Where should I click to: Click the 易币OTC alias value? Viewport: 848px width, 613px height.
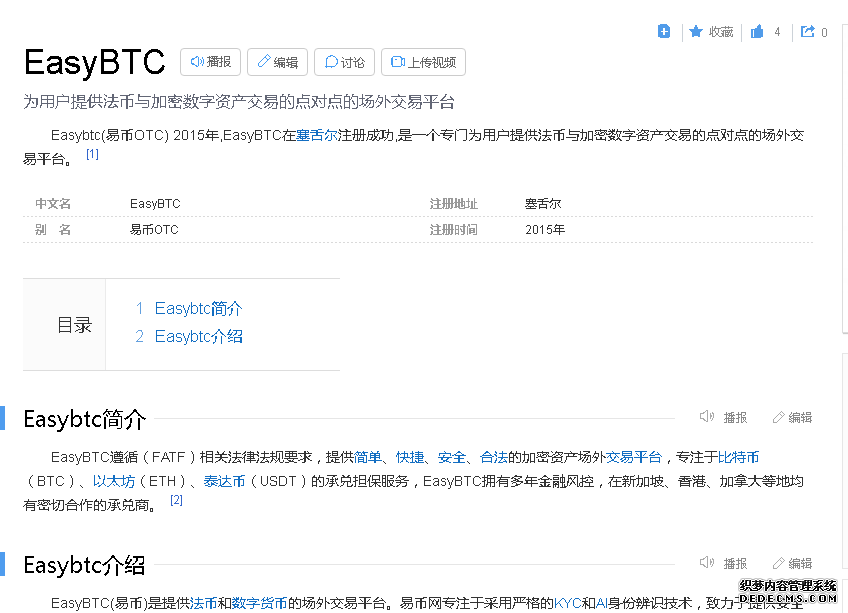(154, 230)
